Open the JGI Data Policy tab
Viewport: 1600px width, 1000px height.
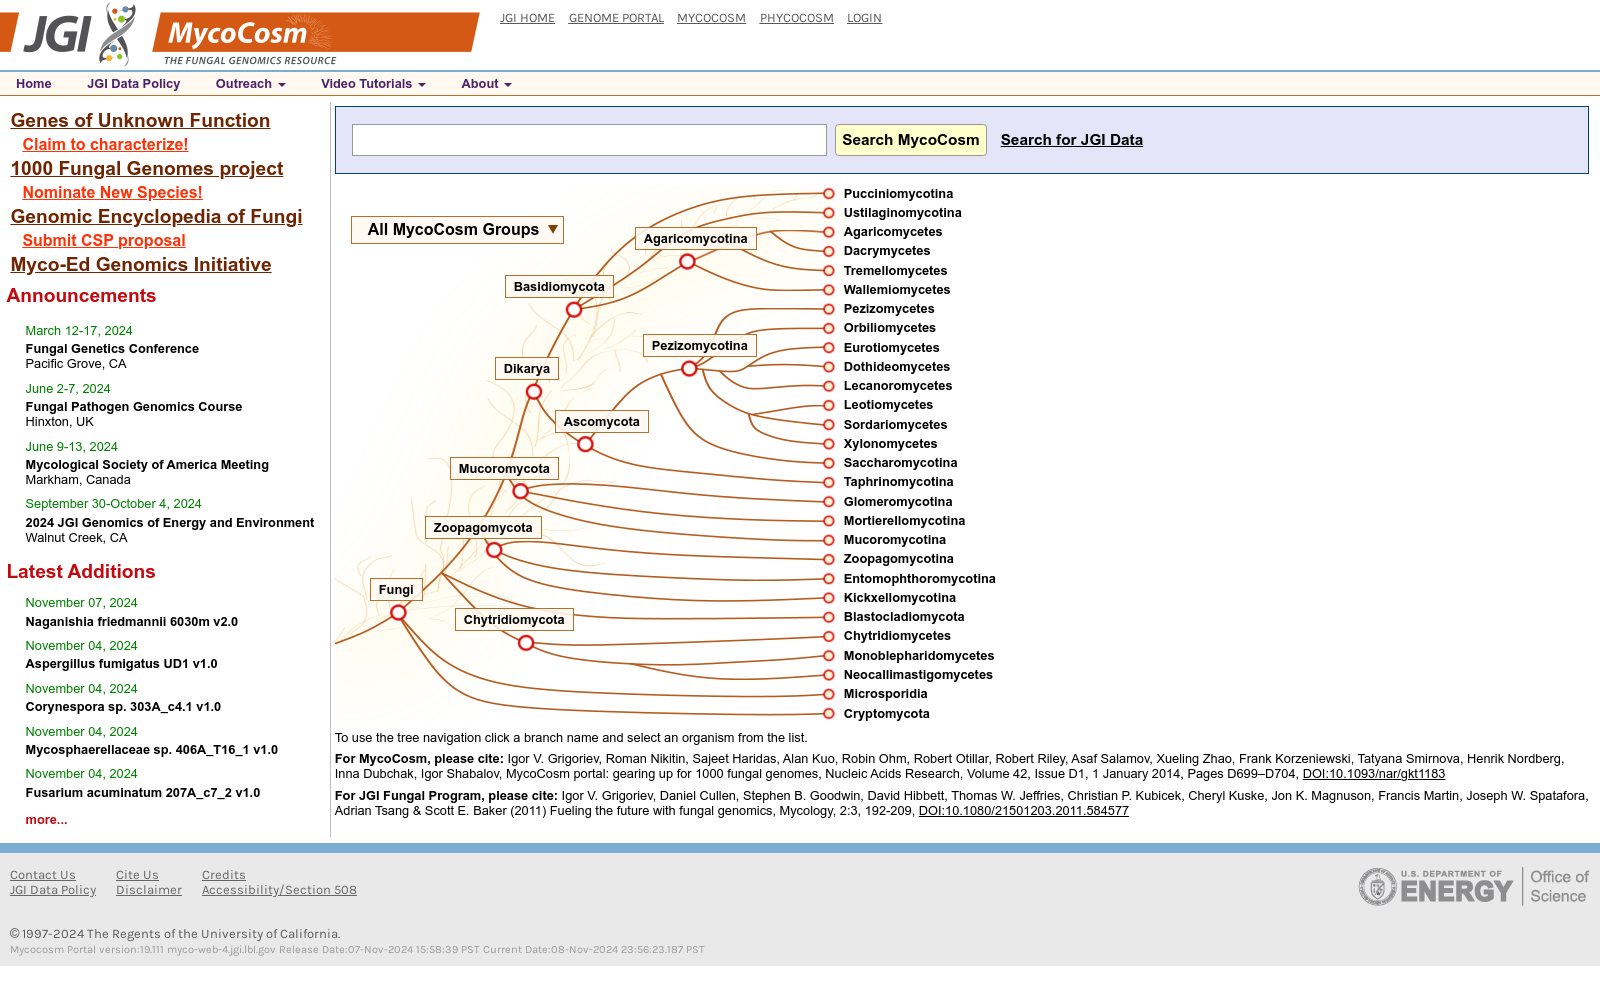tap(133, 84)
